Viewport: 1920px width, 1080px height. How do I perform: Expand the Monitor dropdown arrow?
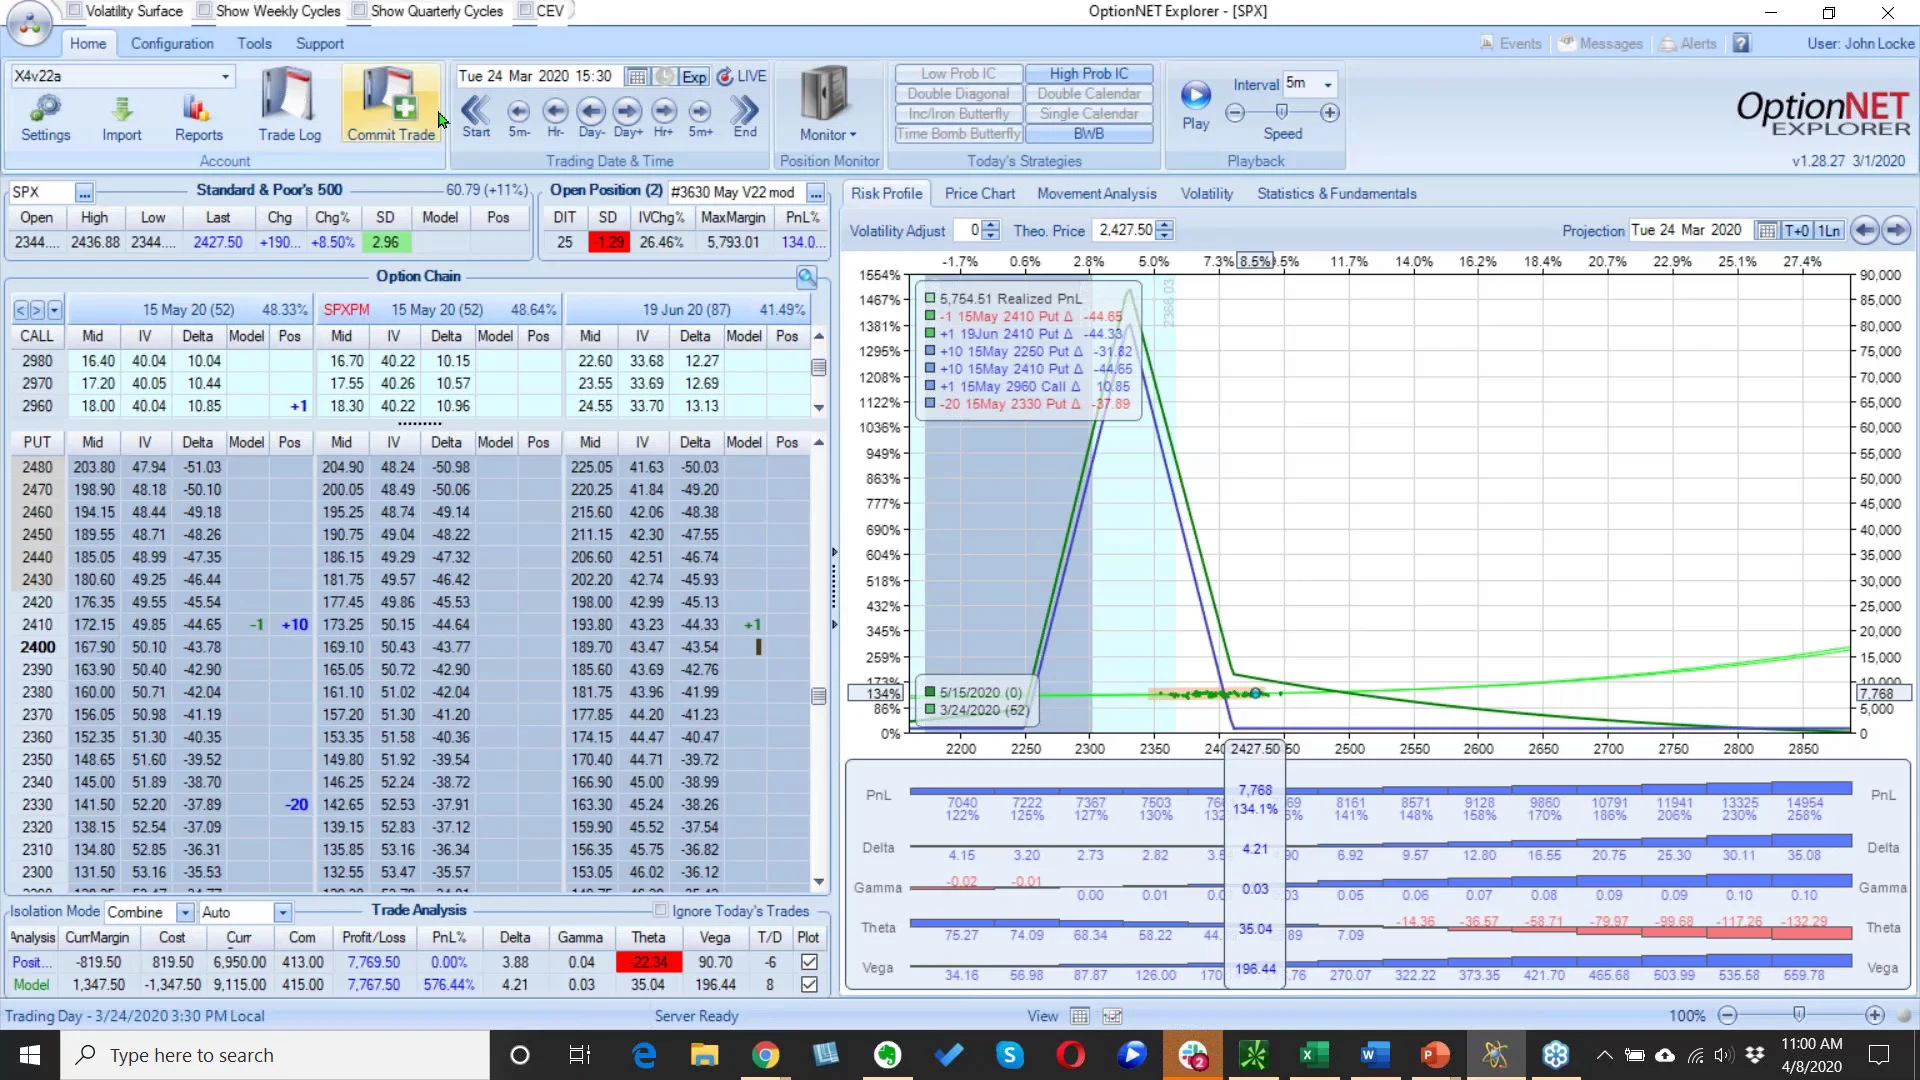[853, 135]
